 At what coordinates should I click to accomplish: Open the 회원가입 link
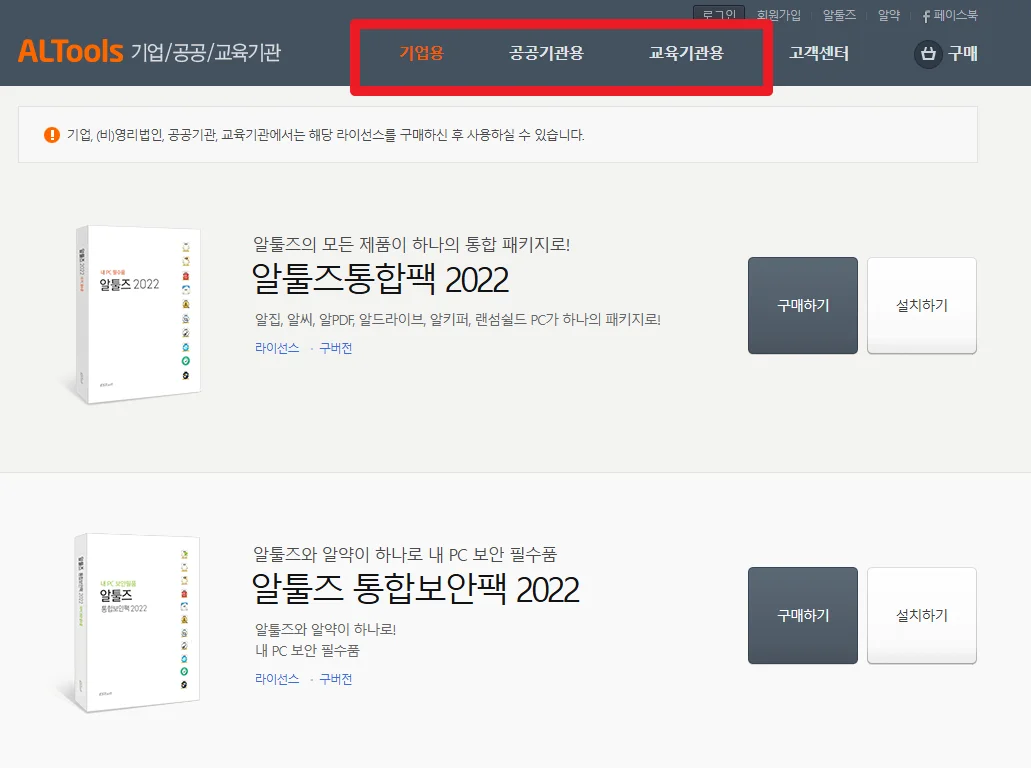(779, 14)
